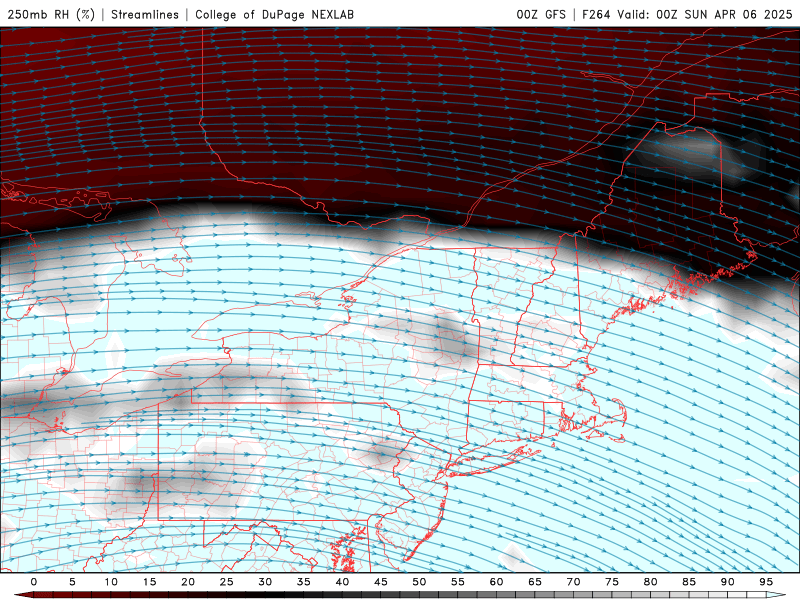Click the '90' colorbar value label
This screenshot has width=800, height=600.
[728, 582]
